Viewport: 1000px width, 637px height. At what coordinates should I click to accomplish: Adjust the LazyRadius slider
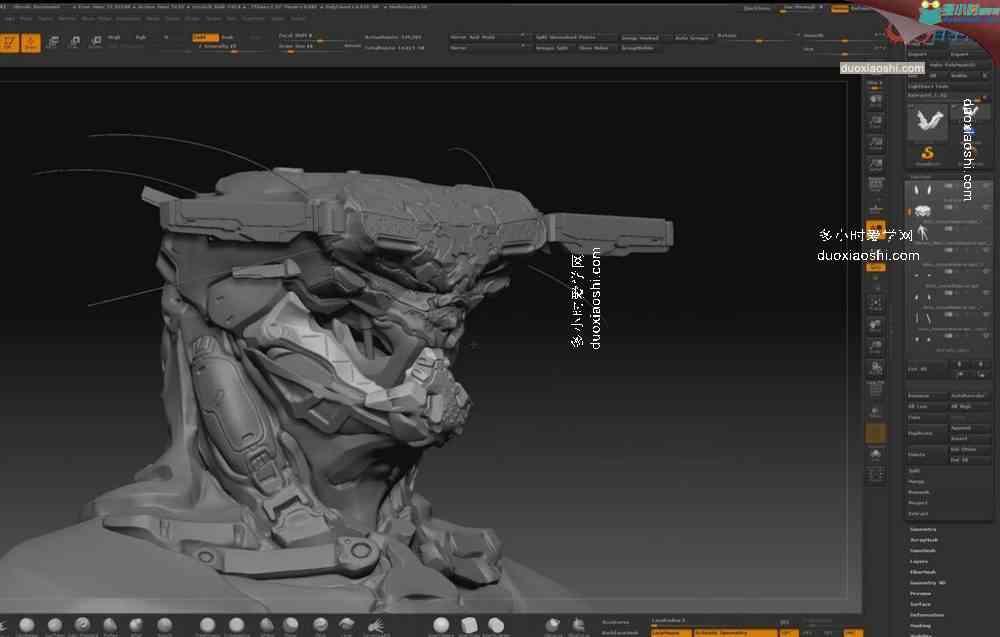713,620
